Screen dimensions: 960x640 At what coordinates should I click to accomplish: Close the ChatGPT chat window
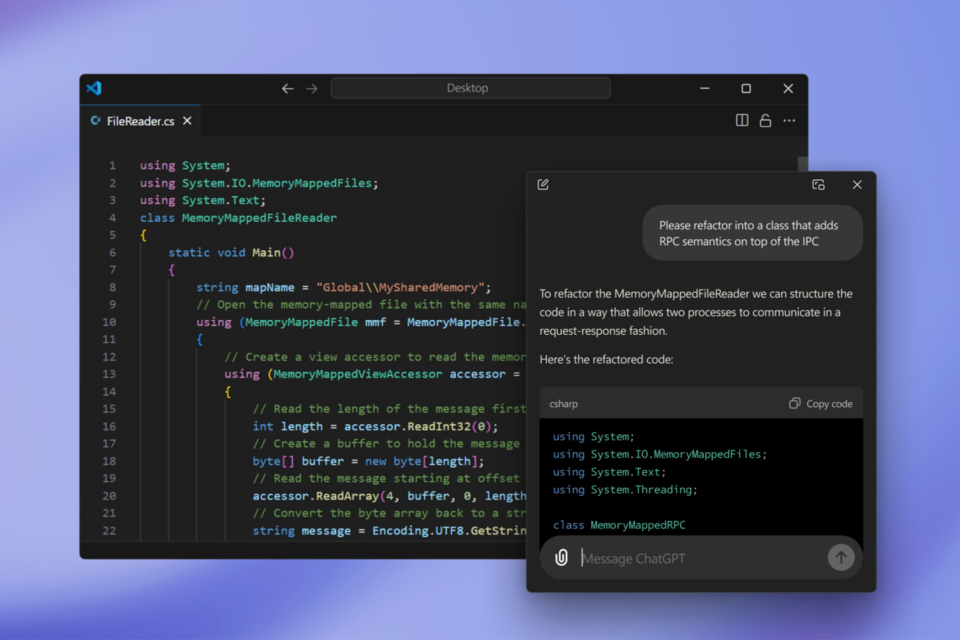pyautogui.click(x=857, y=184)
